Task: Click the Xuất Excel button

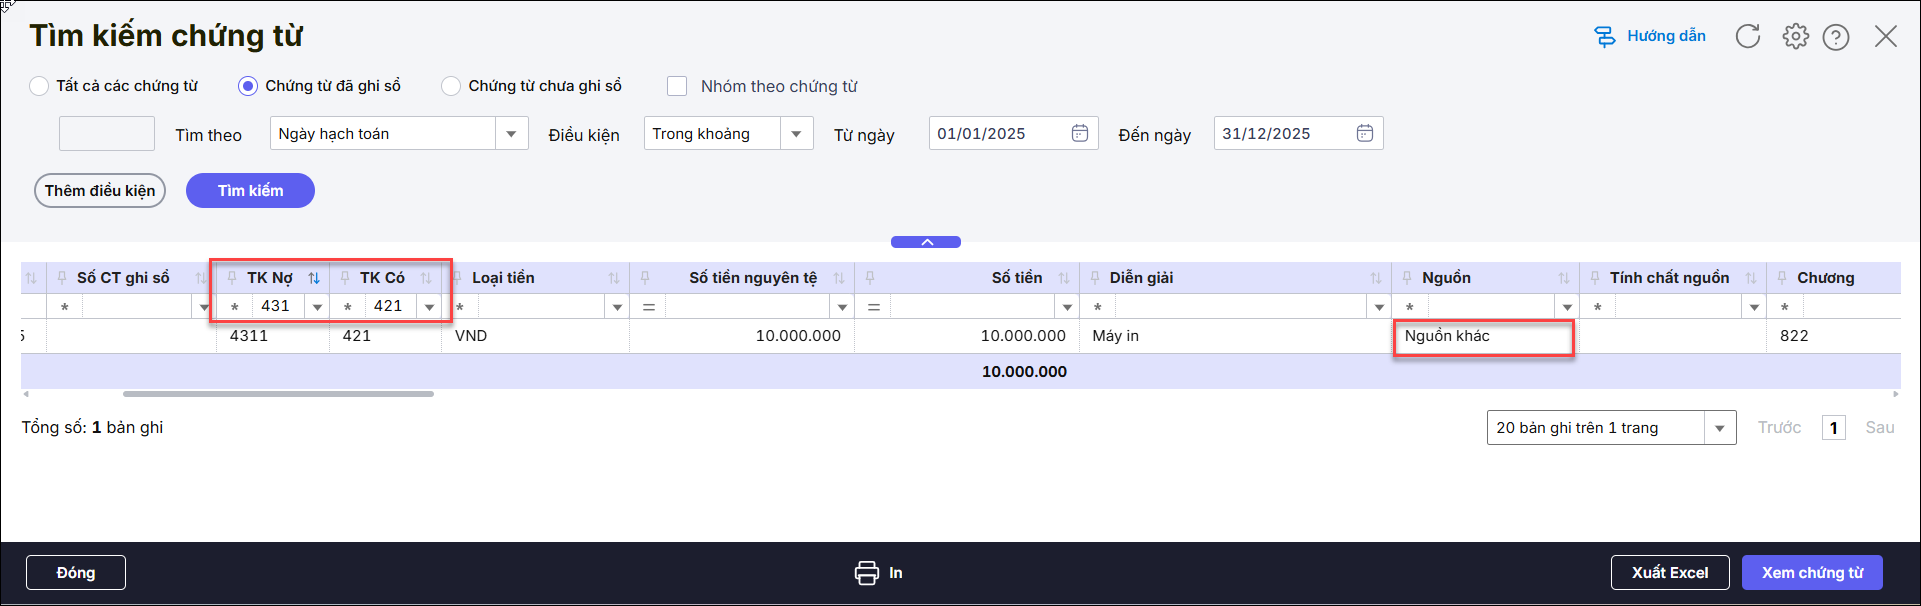Action: tap(1669, 573)
